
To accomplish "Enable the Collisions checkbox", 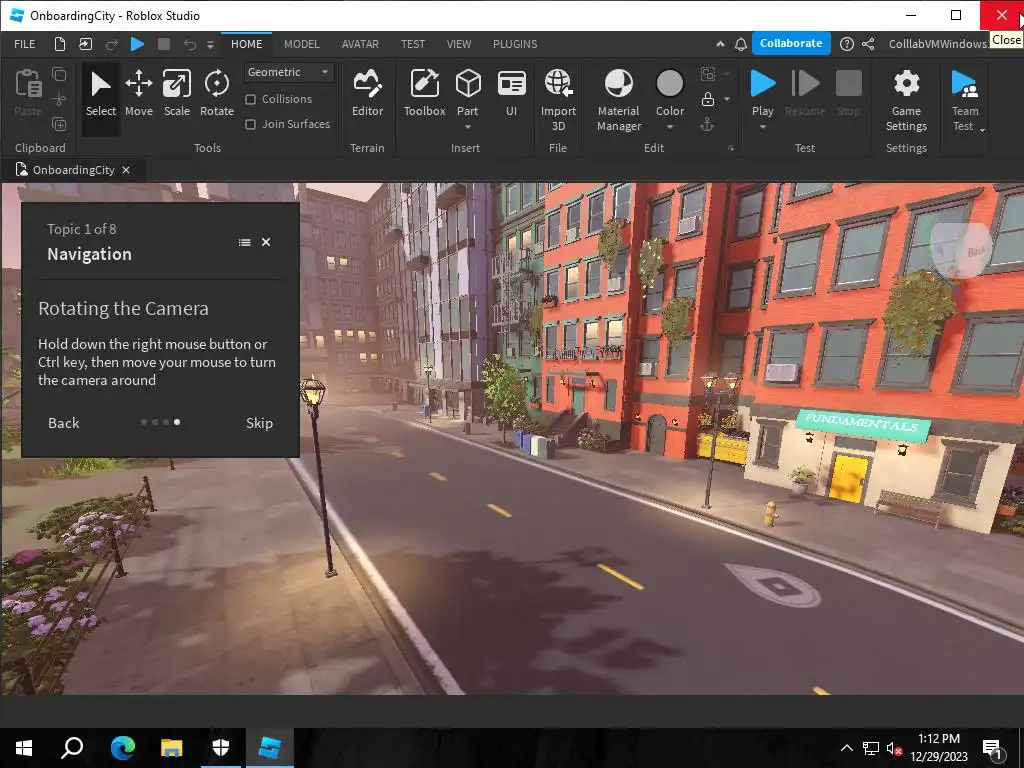I will pos(250,99).
